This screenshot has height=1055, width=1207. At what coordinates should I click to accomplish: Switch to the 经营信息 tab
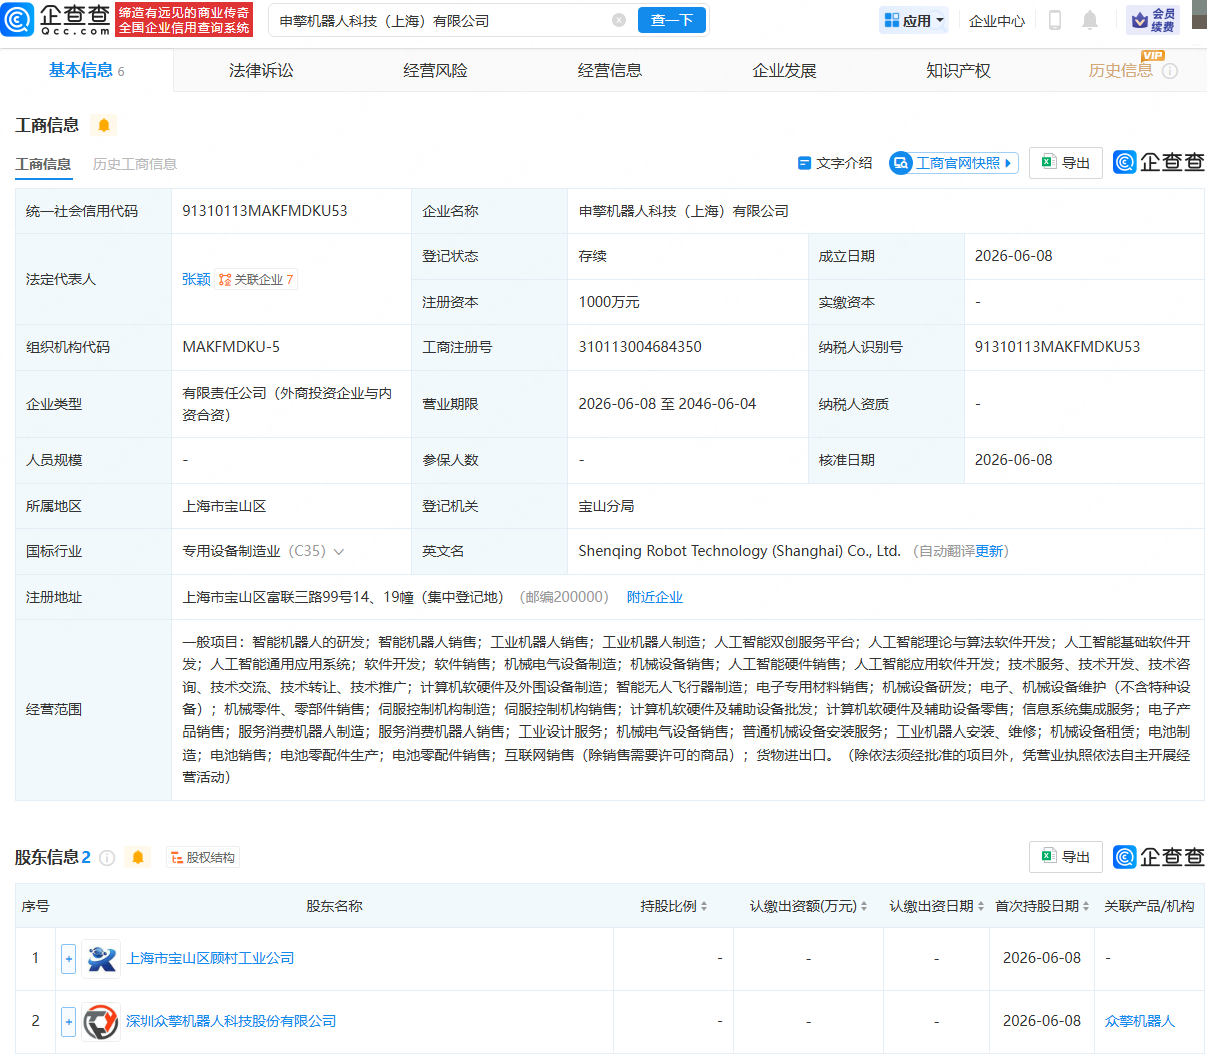click(610, 70)
